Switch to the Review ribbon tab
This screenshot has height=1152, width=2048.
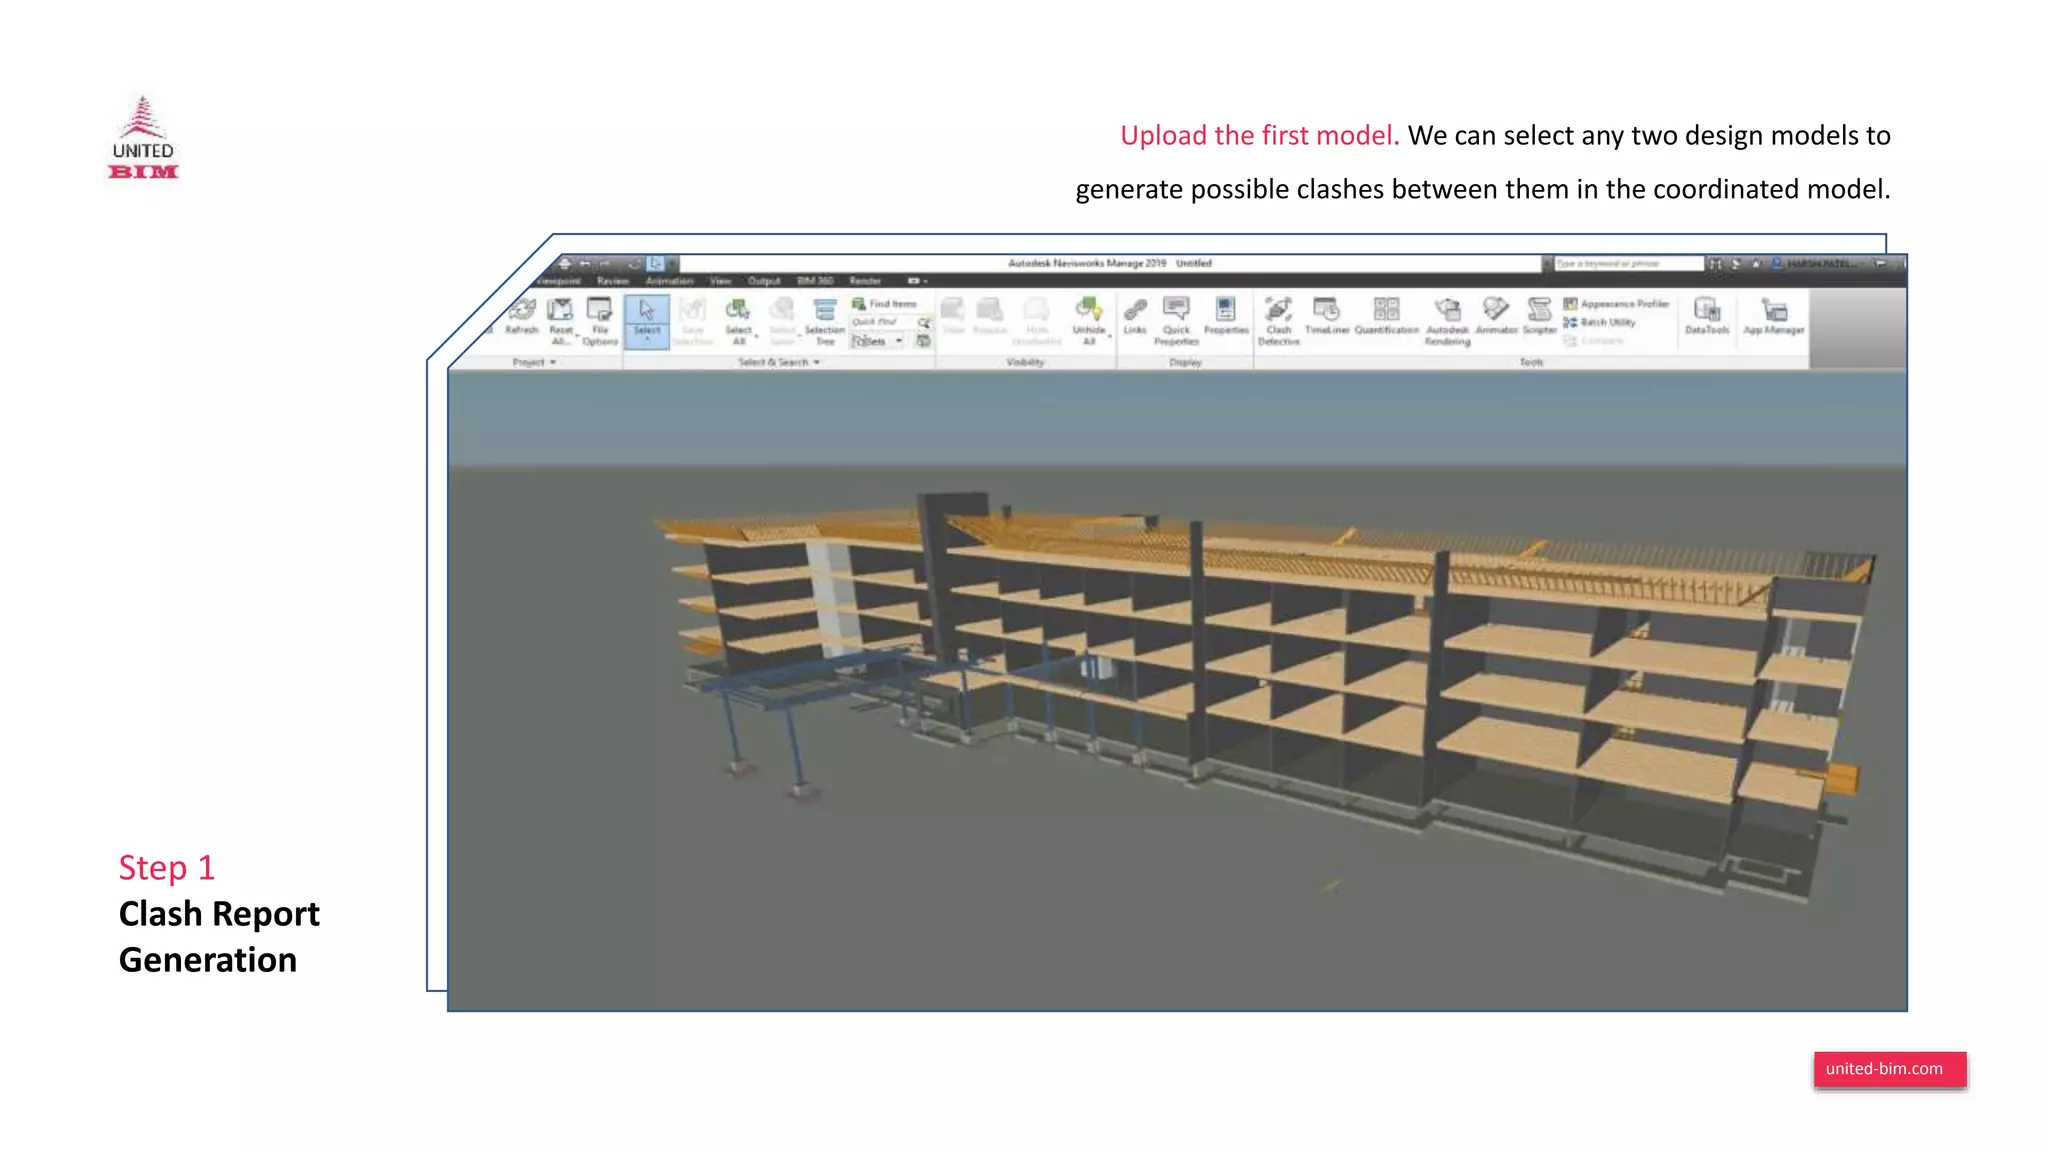click(613, 281)
